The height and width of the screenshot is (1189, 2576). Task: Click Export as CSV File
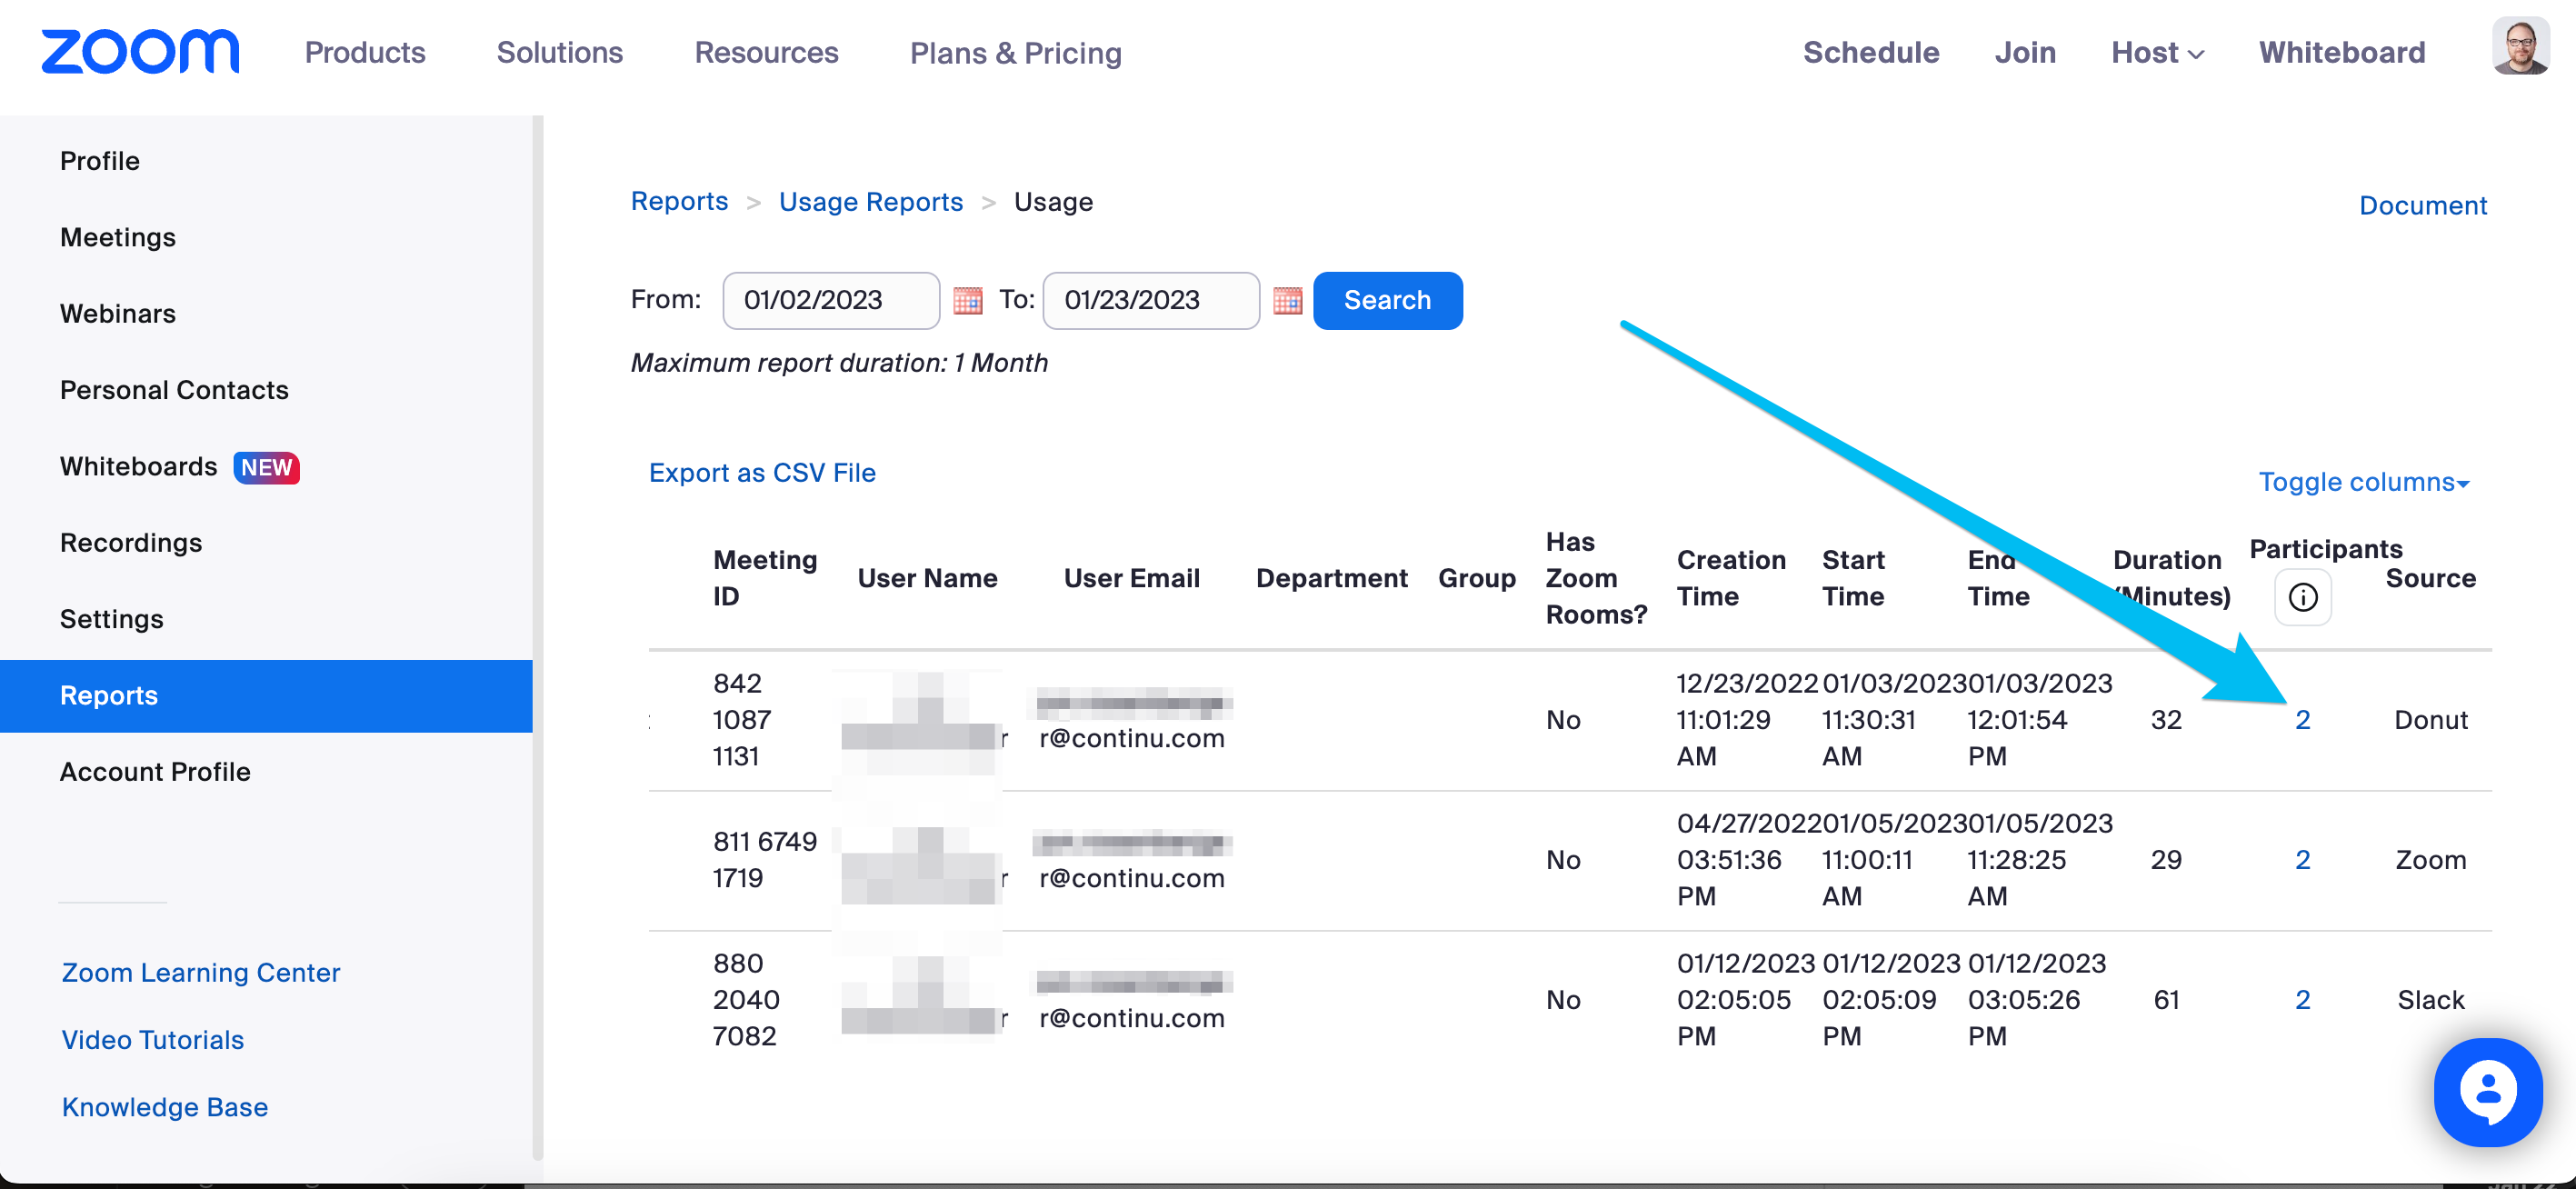pyautogui.click(x=762, y=473)
